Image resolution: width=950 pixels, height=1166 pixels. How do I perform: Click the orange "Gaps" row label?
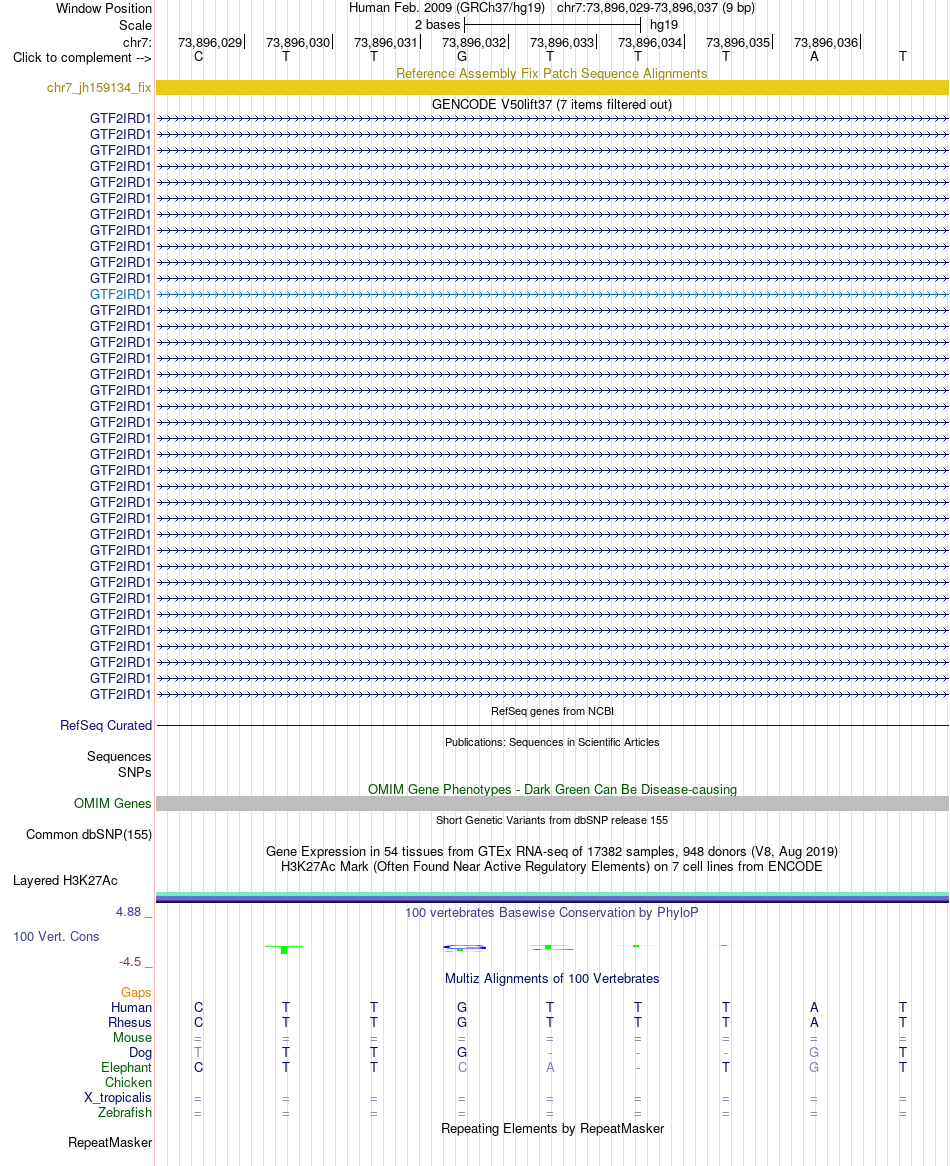coord(136,993)
